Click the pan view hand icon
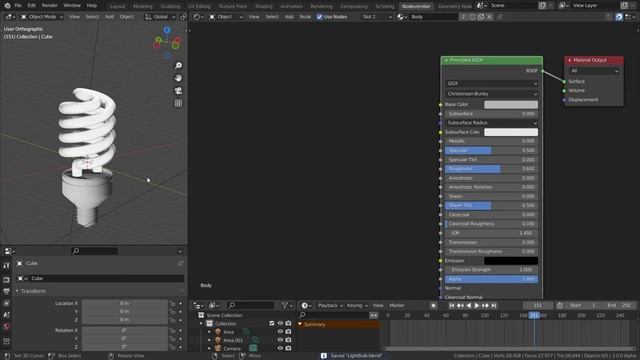Image resolution: width=640 pixels, height=360 pixels. (x=178, y=78)
